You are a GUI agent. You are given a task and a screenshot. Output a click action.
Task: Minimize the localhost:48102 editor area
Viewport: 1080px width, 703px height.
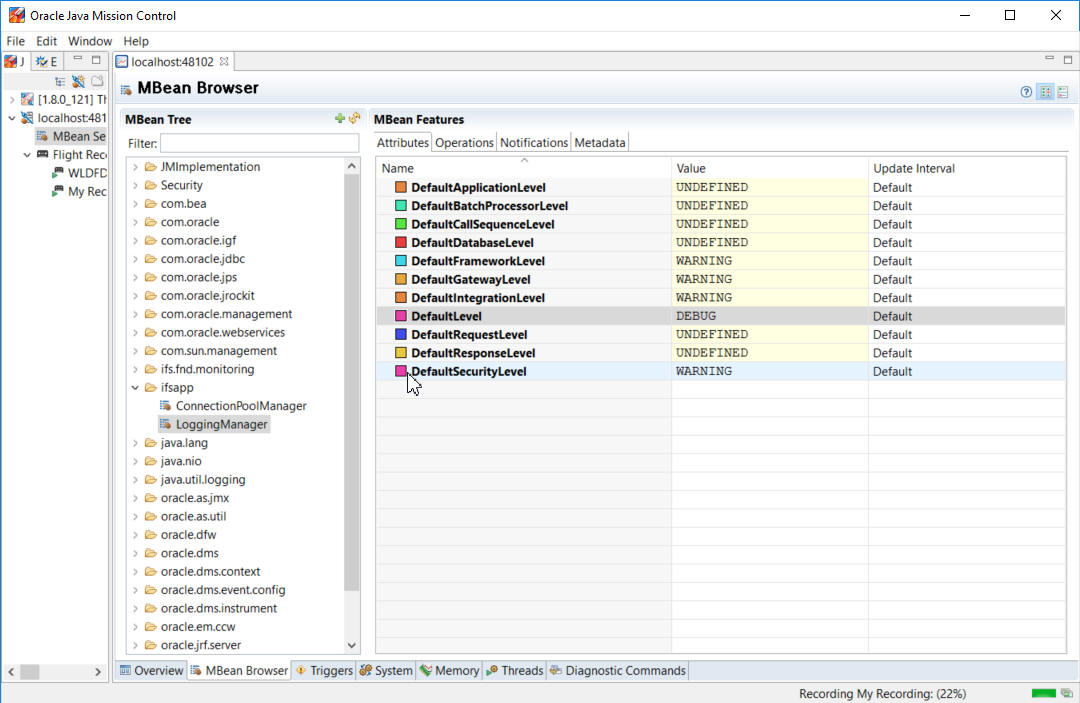pos(1049,59)
